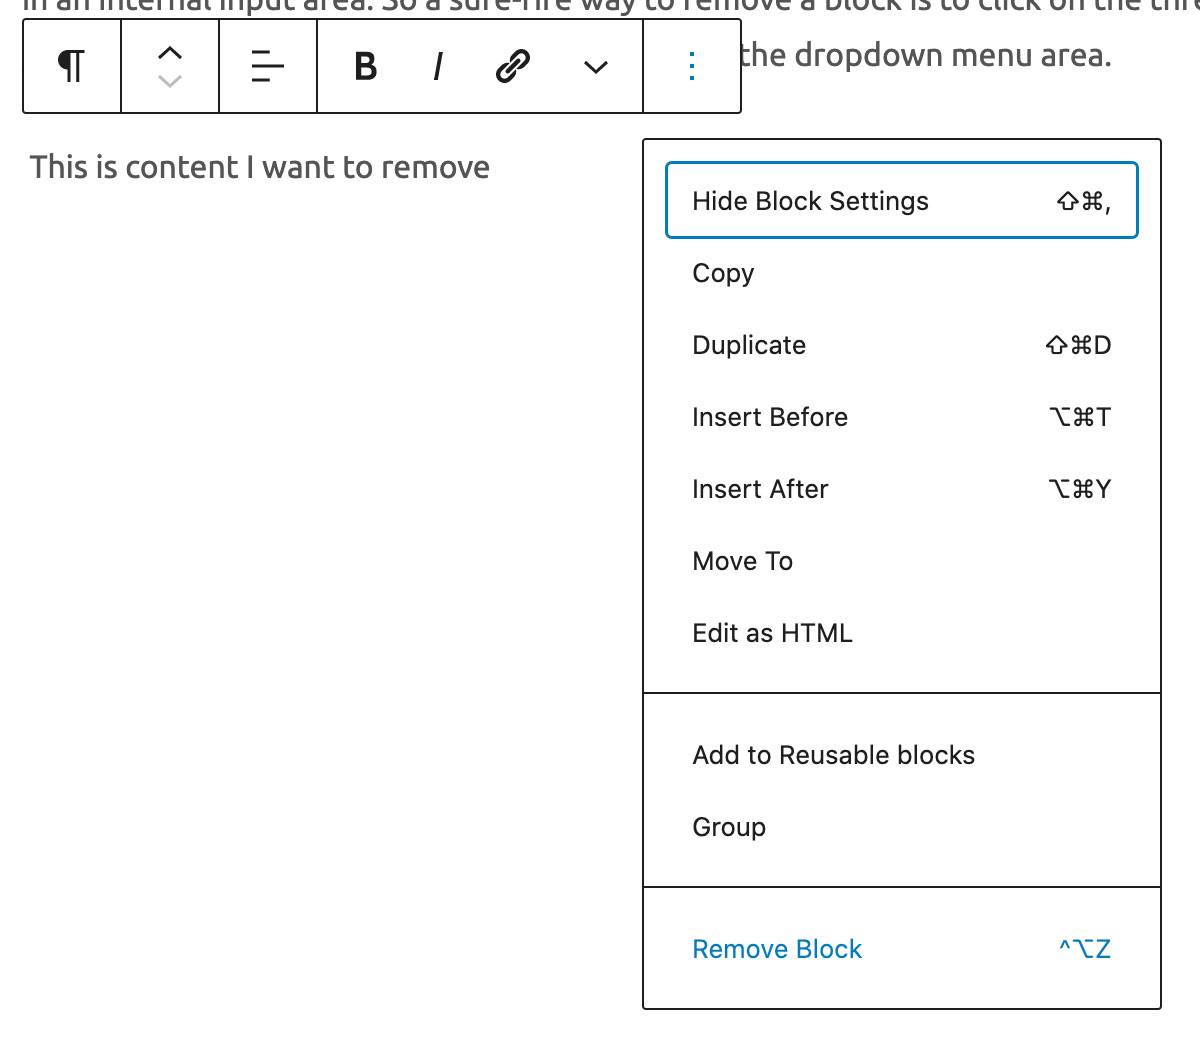Expand more rich text controls chevron

(x=596, y=66)
